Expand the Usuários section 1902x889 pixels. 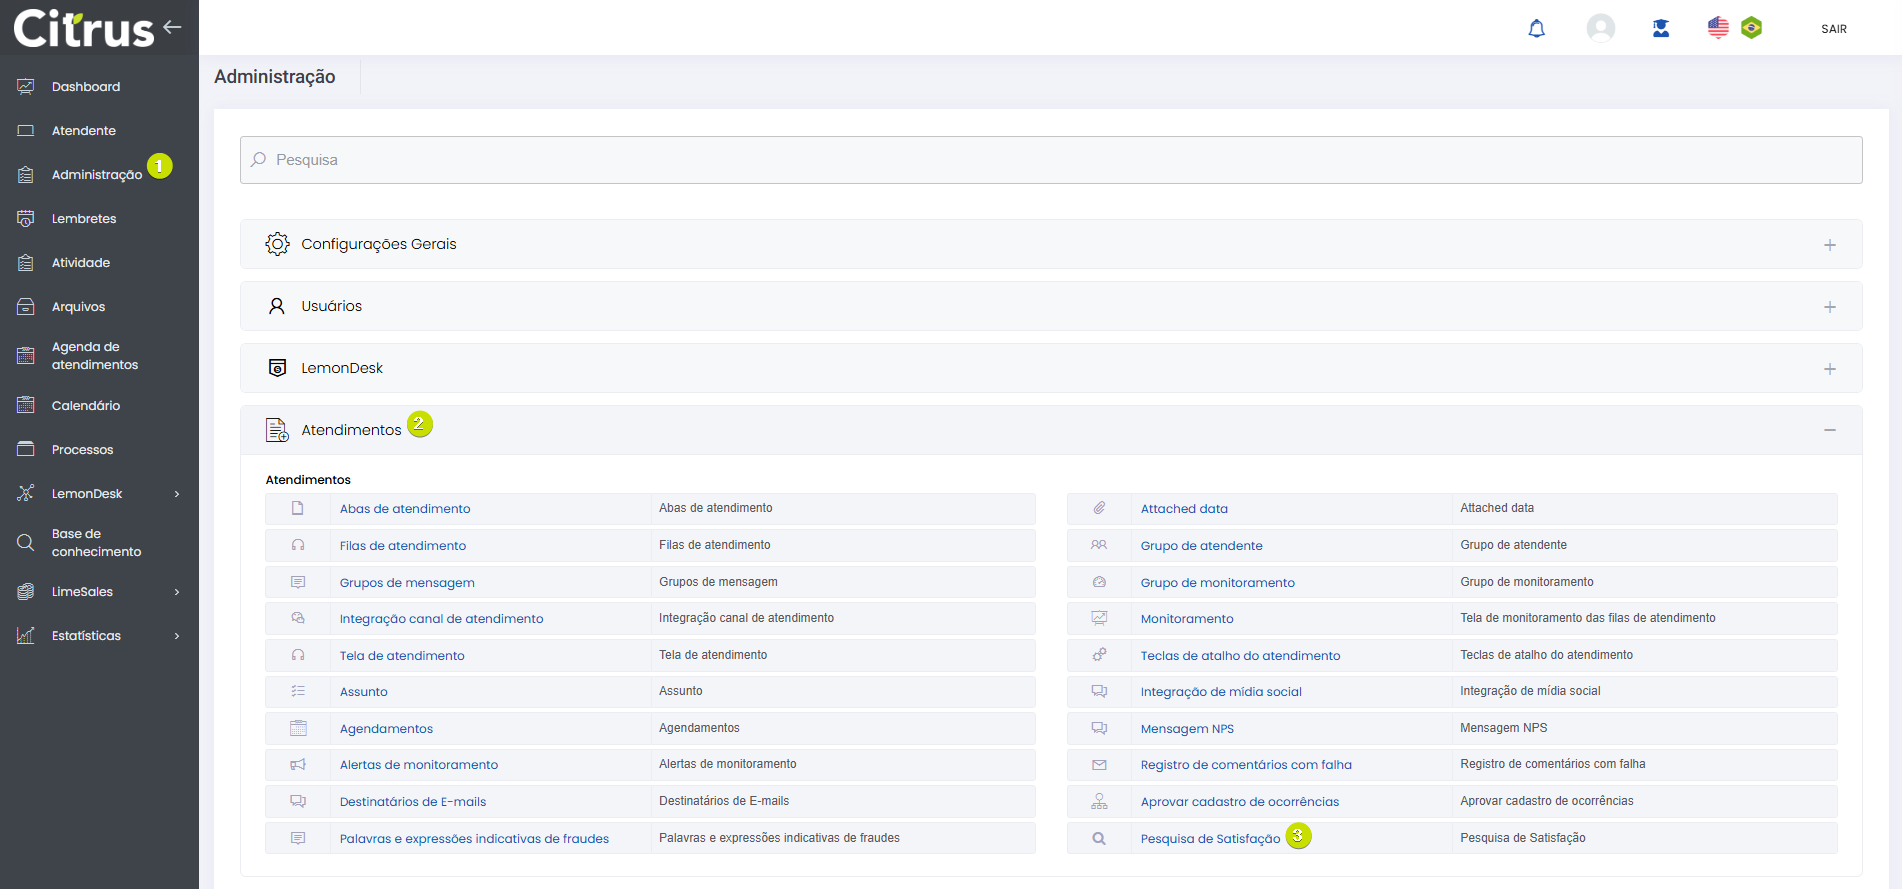[x=1829, y=307]
